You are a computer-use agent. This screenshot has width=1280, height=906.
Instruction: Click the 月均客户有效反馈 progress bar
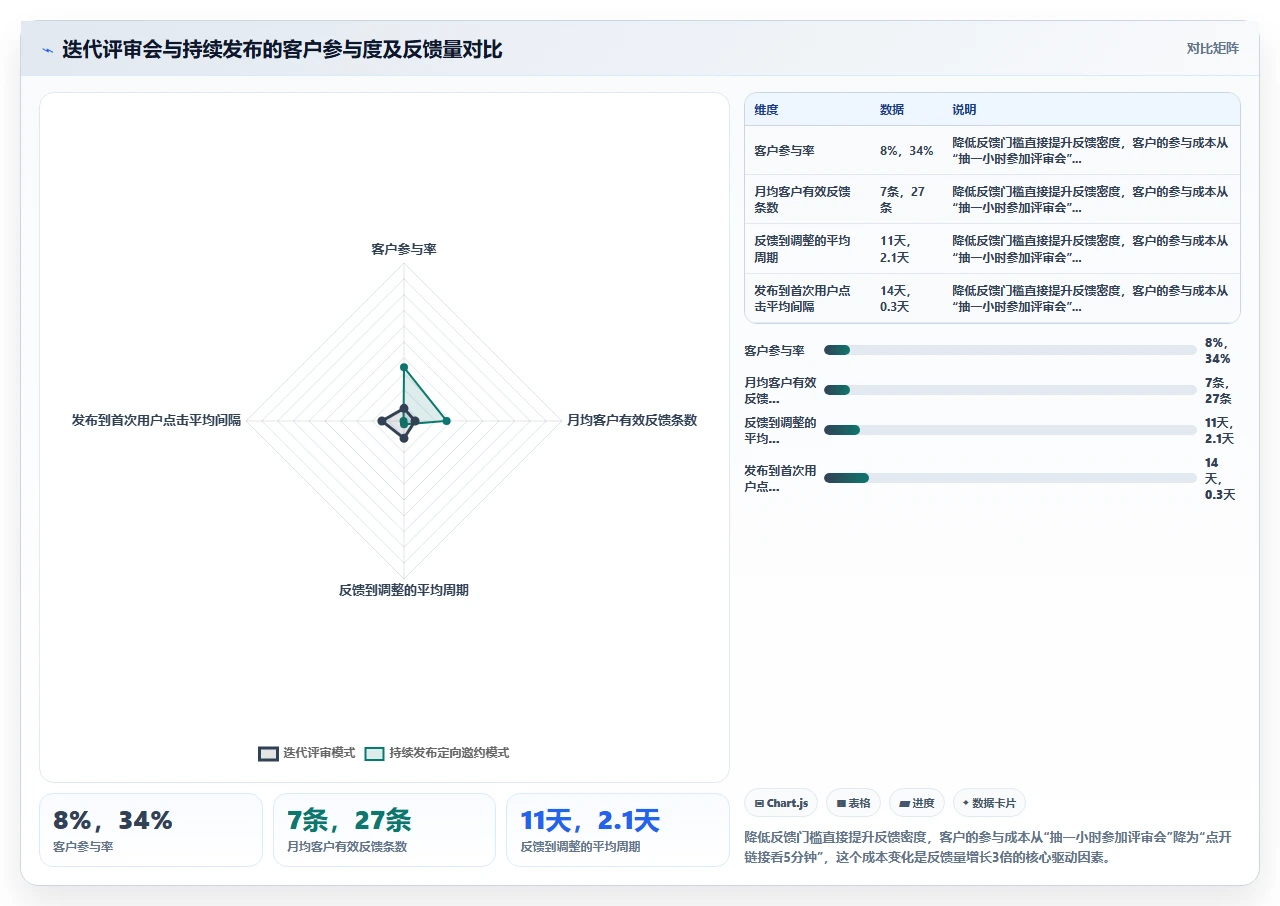coord(1010,390)
